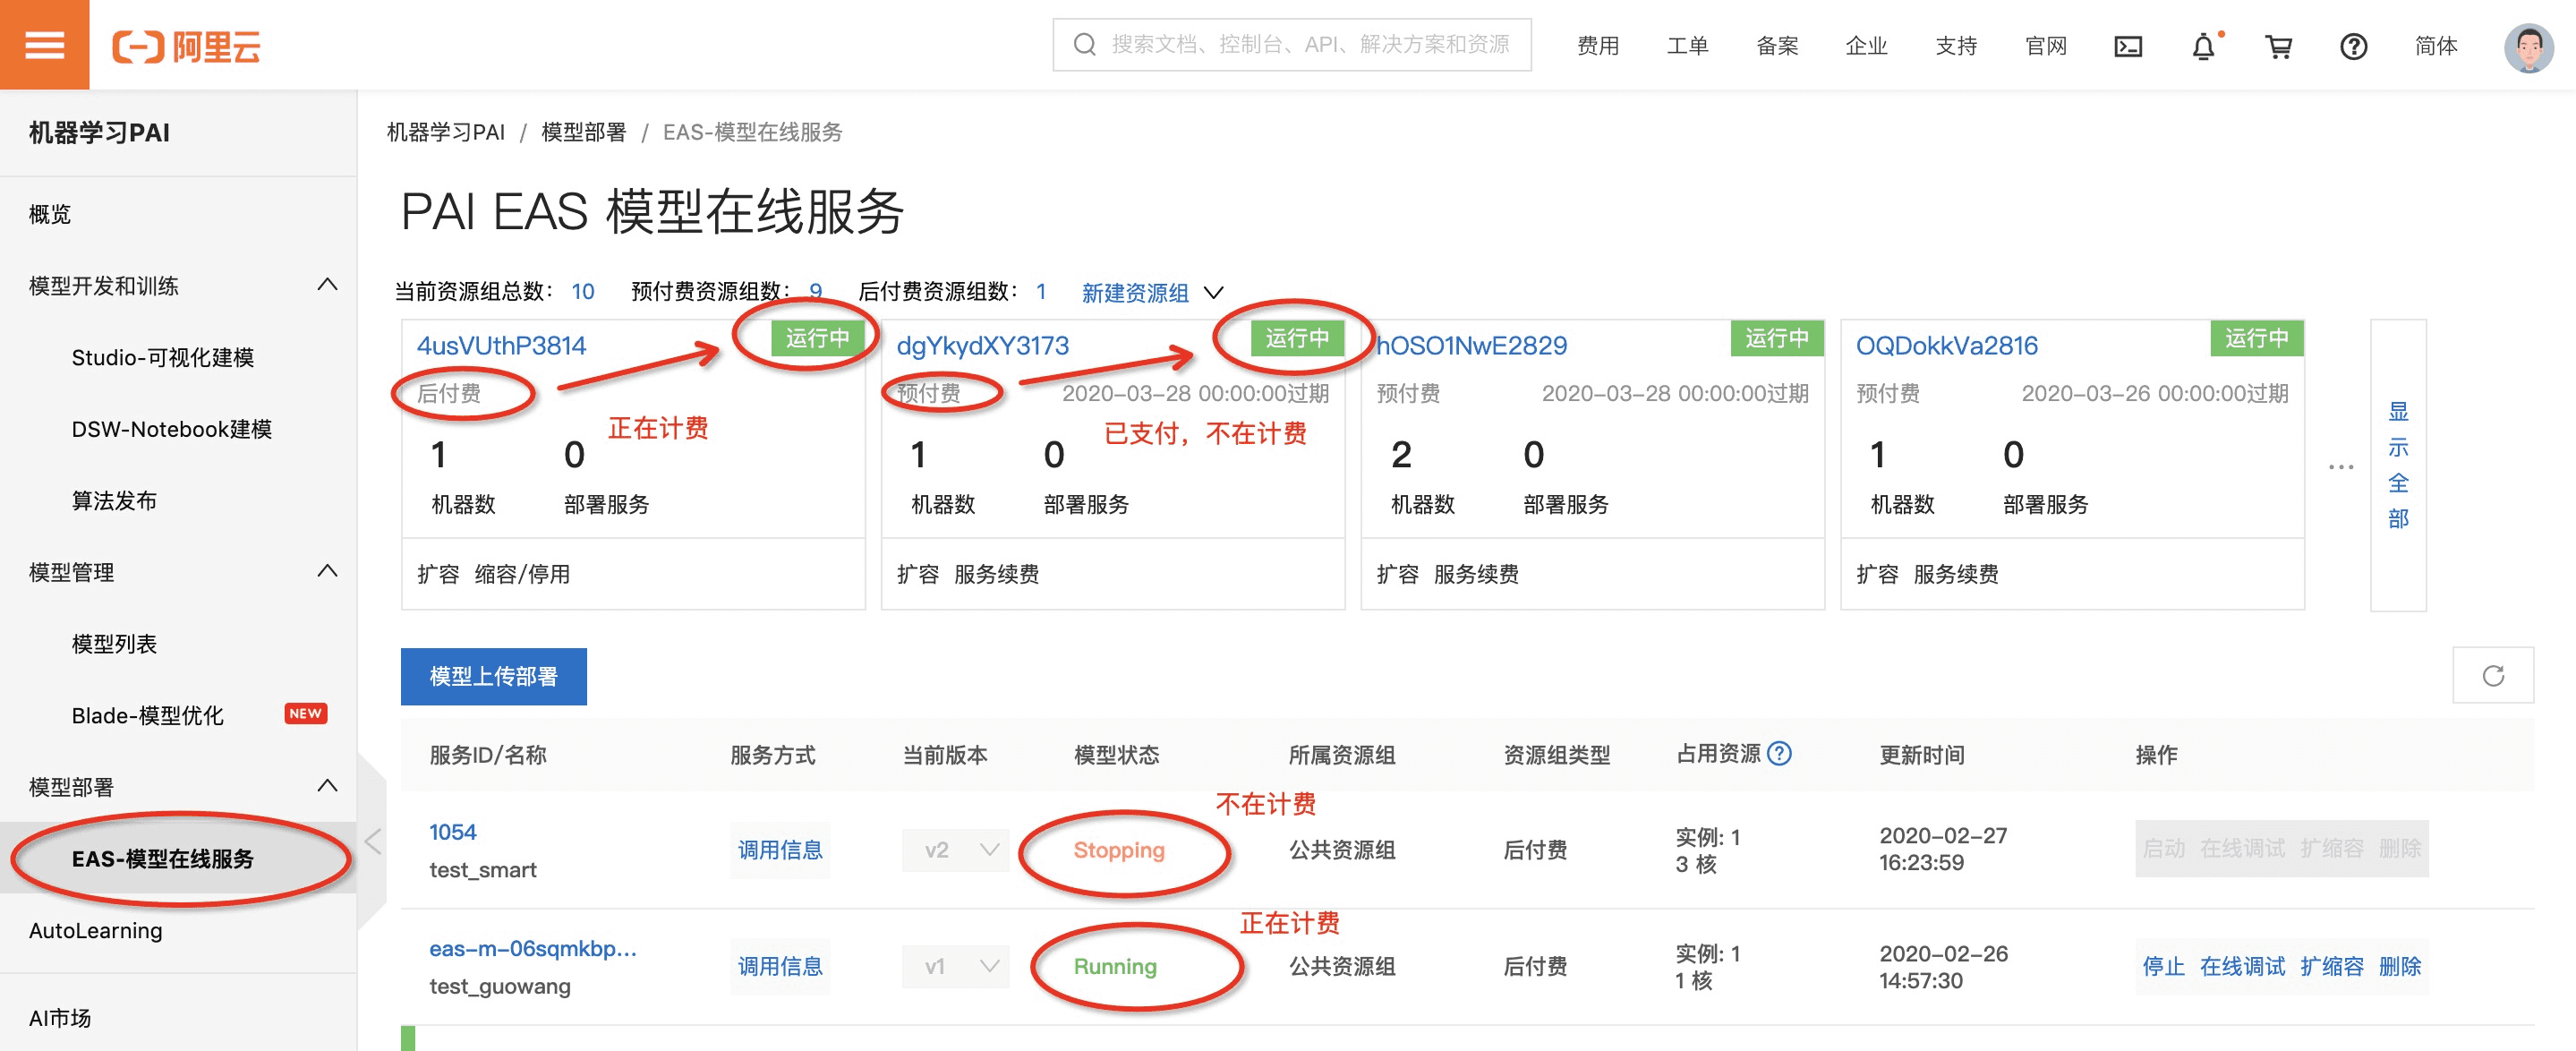Viewport: 2576px width, 1051px height.
Task: Open service eas-m-06sqmkbp…
Action: [532, 948]
